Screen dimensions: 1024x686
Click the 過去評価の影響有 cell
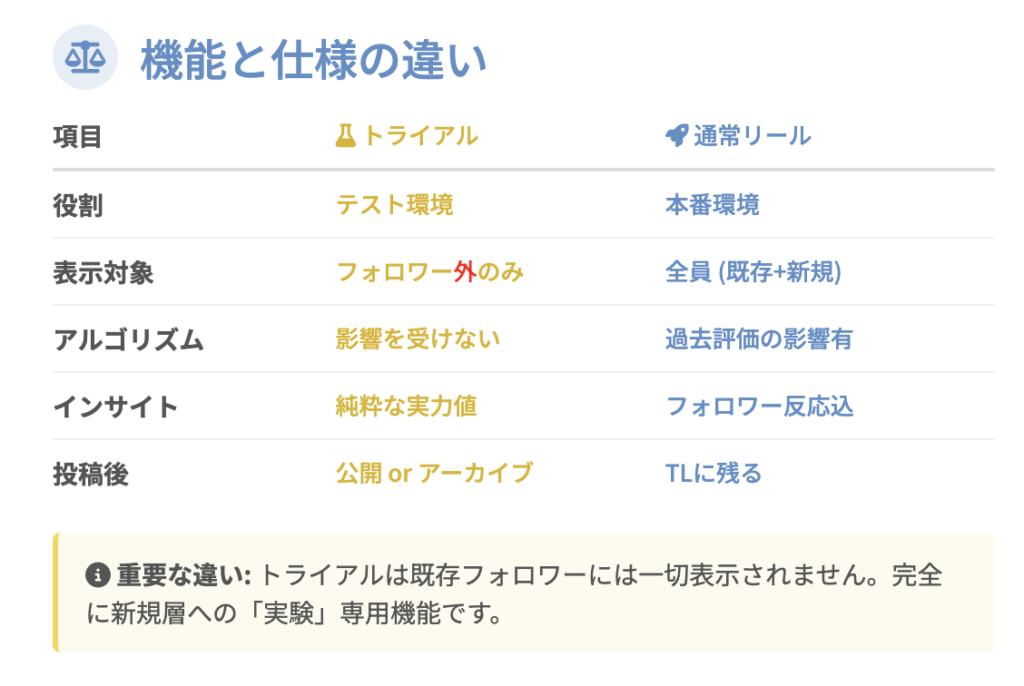click(x=759, y=339)
